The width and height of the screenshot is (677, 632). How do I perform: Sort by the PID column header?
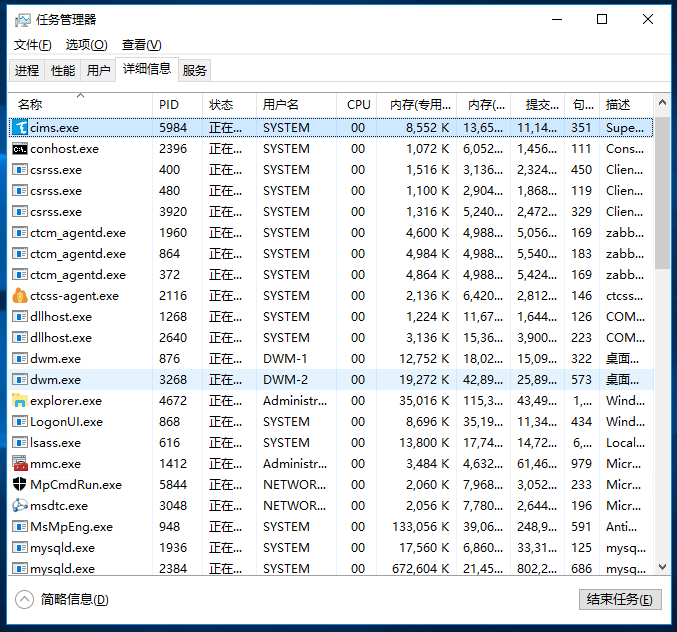(177, 104)
